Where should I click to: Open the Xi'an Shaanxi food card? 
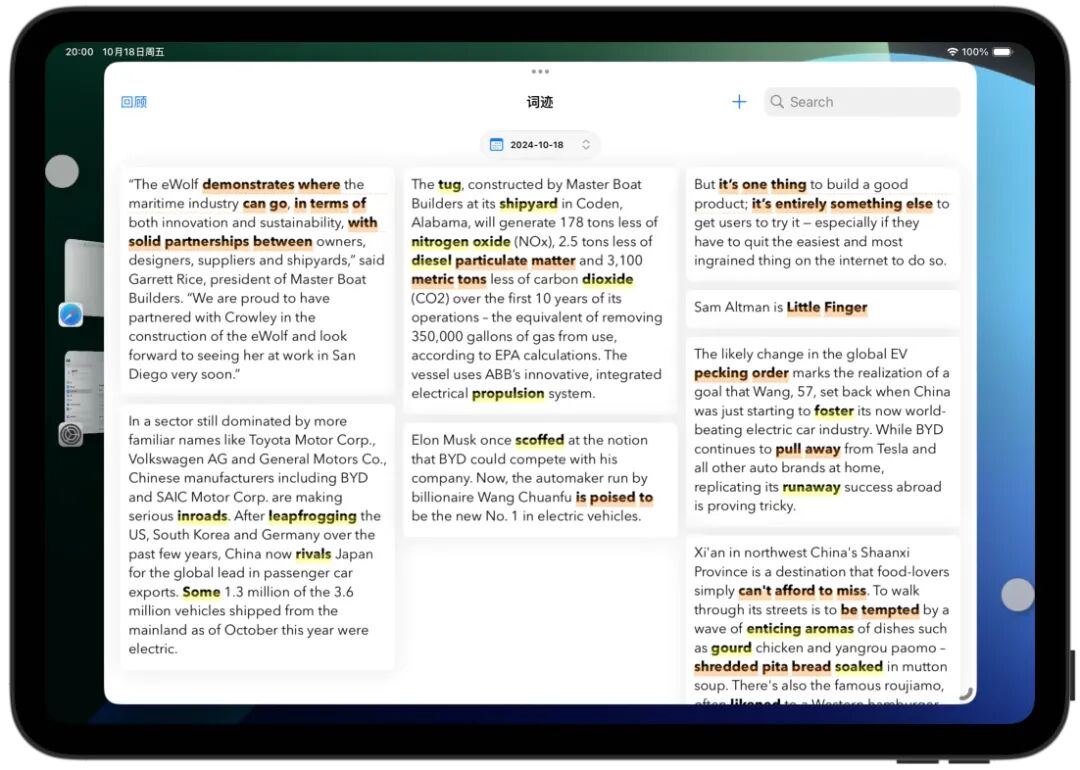822,620
